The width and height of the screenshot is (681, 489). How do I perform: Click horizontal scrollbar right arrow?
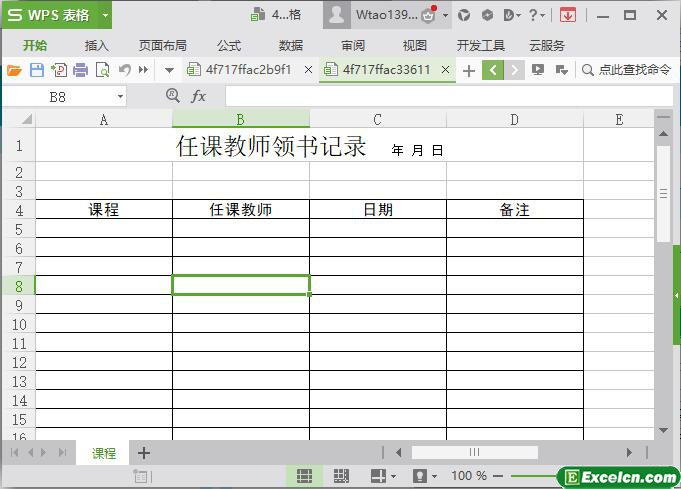(629, 453)
